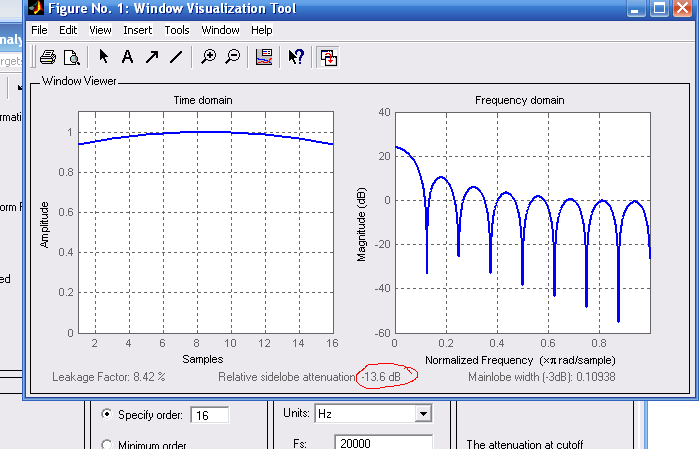The width and height of the screenshot is (699, 449).
Task: Close the Window Visualization Tool window
Action: 683,8
